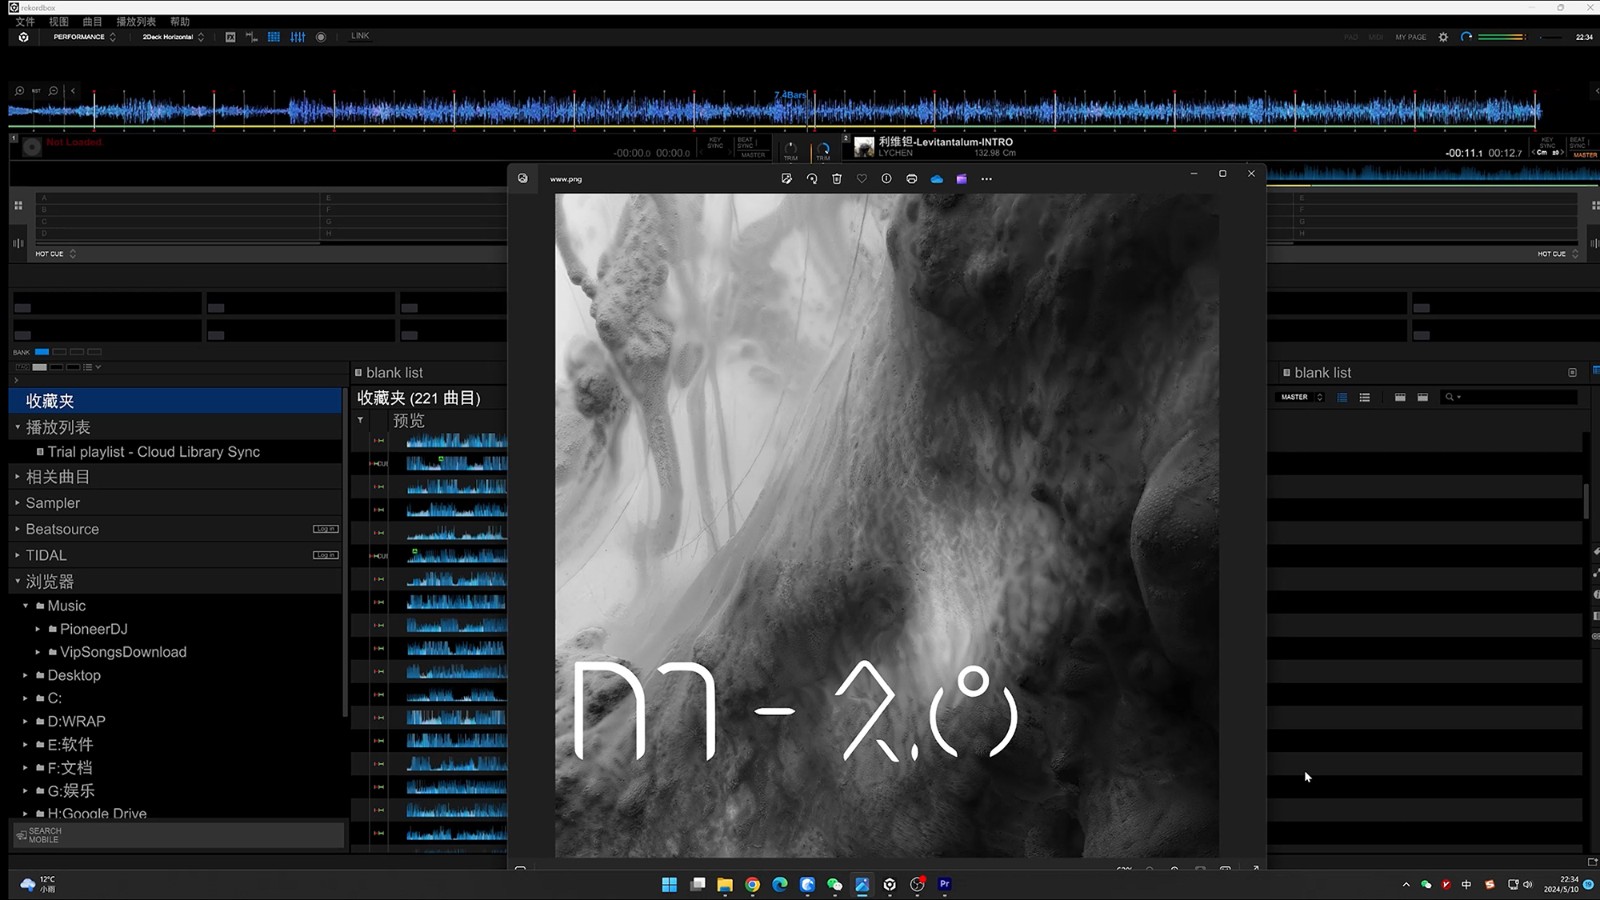Expand the Sampler tree node
This screenshot has height=900, width=1600.
click(x=17, y=503)
